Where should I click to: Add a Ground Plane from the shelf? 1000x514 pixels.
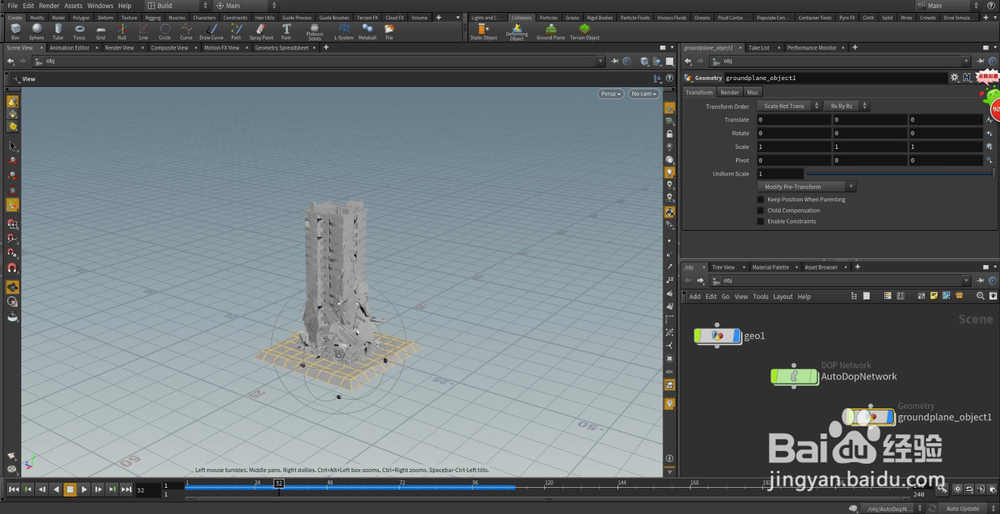coord(550,31)
